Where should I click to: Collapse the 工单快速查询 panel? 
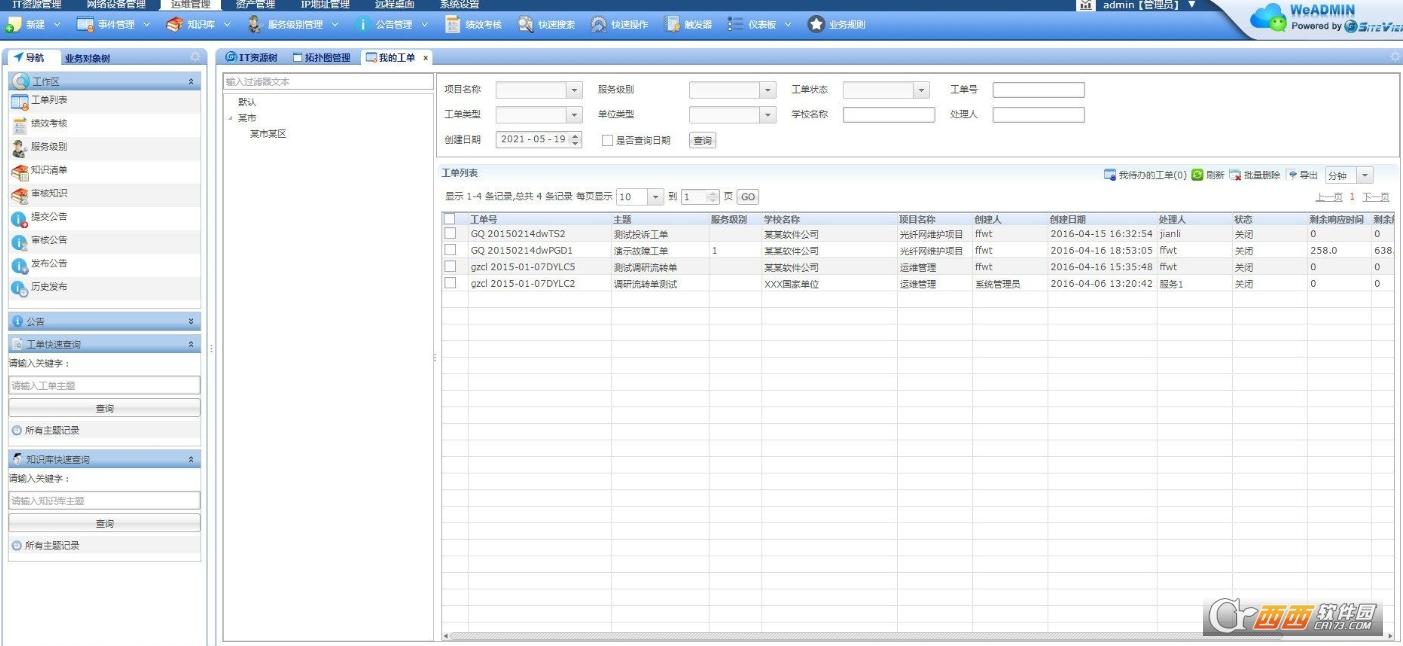click(191, 344)
